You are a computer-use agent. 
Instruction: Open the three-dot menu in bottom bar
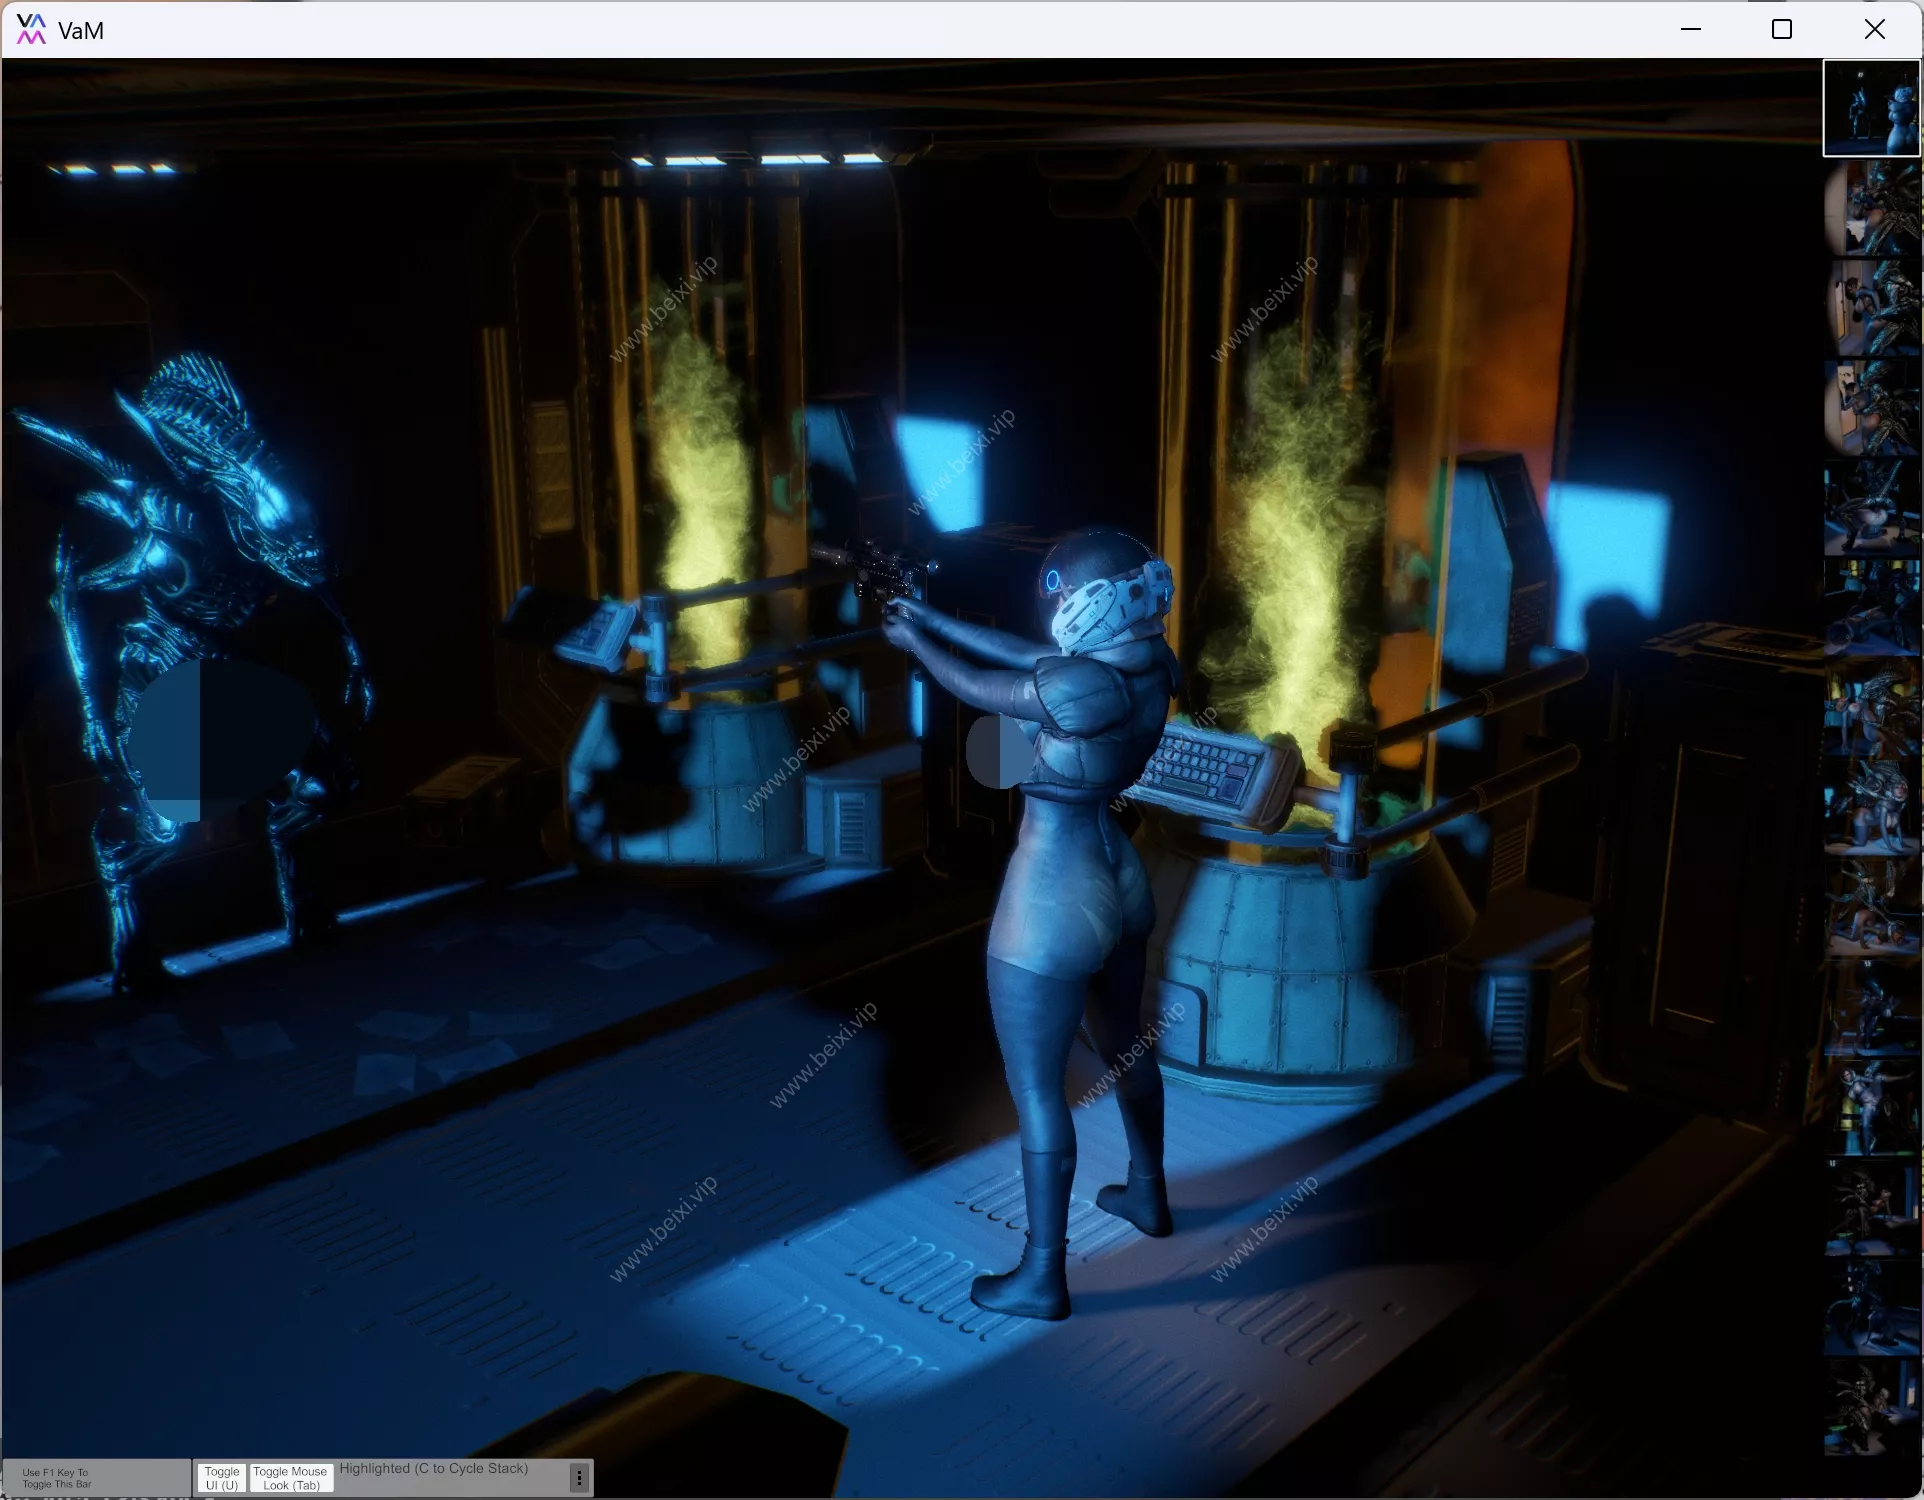click(579, 1478)
